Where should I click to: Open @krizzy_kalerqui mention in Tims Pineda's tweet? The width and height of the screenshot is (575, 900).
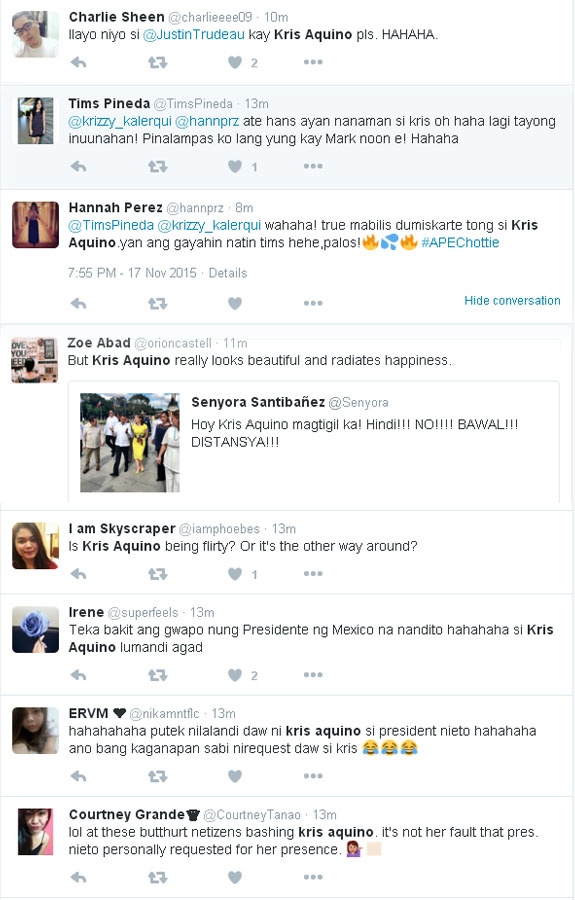tap(120, 121)
